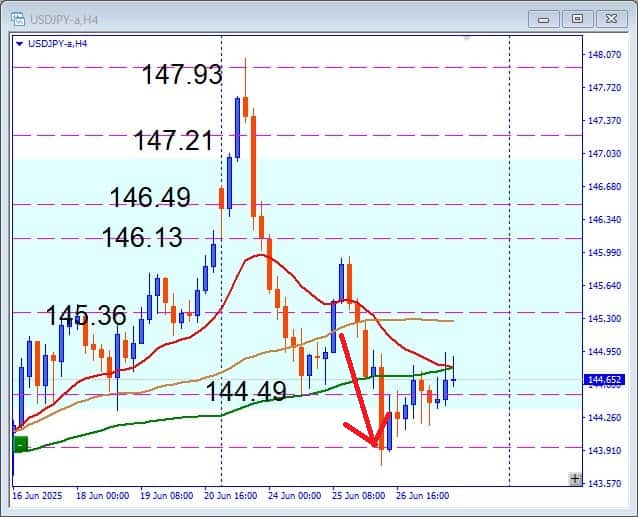Click 145.990 on the price scale
The height and width of the screenshot is (517, 638).
pos(605,253)
